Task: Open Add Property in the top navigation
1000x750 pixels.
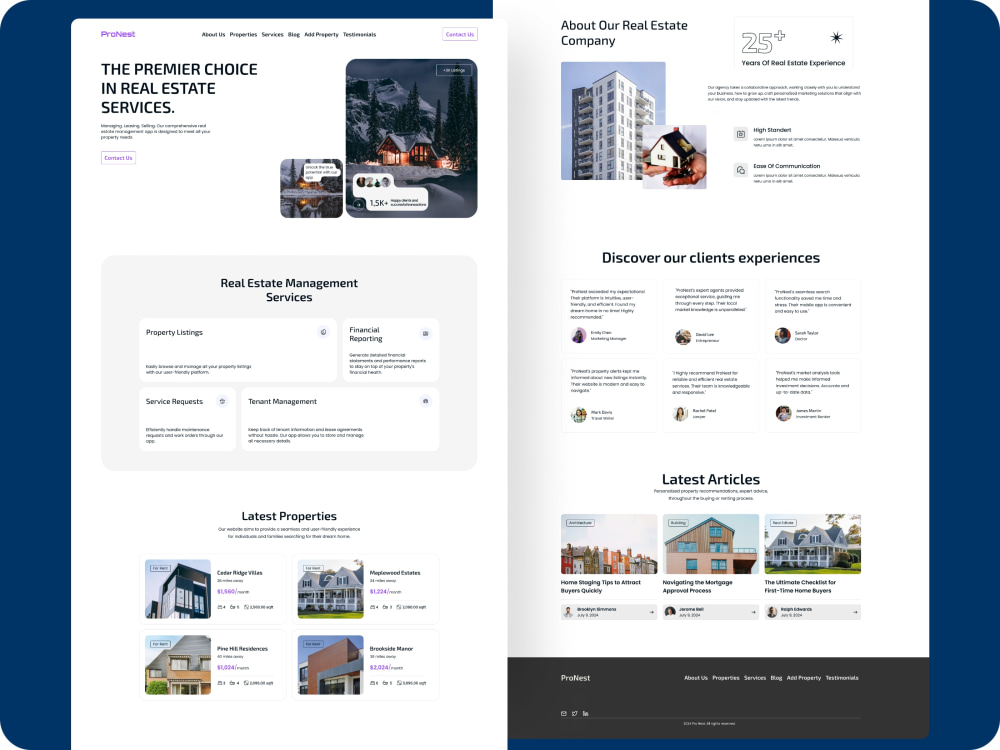Action: [321, 34]
